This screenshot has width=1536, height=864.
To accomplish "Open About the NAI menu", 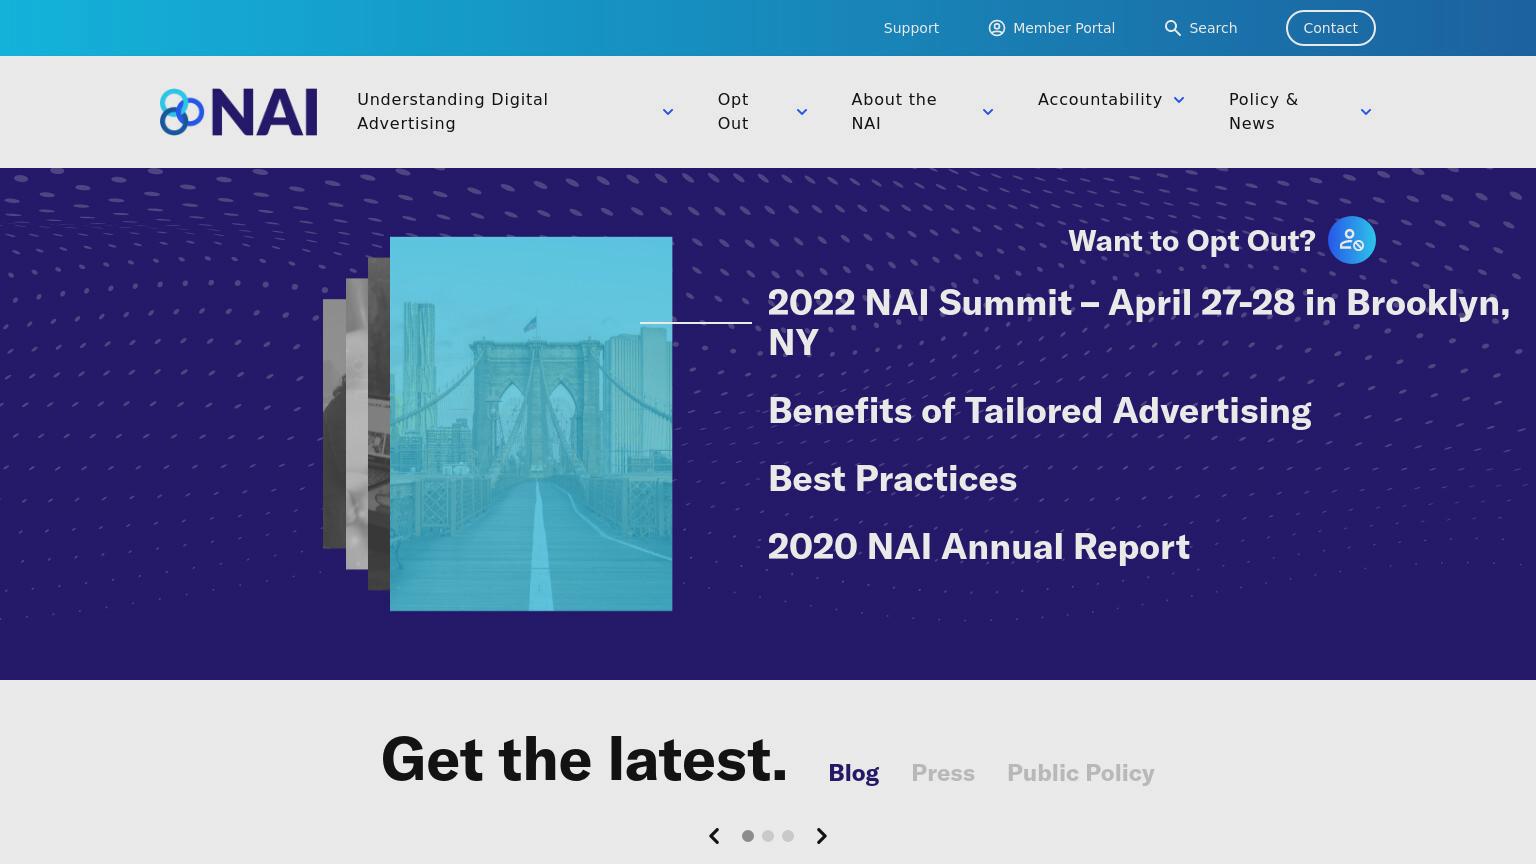I will 894,111.
